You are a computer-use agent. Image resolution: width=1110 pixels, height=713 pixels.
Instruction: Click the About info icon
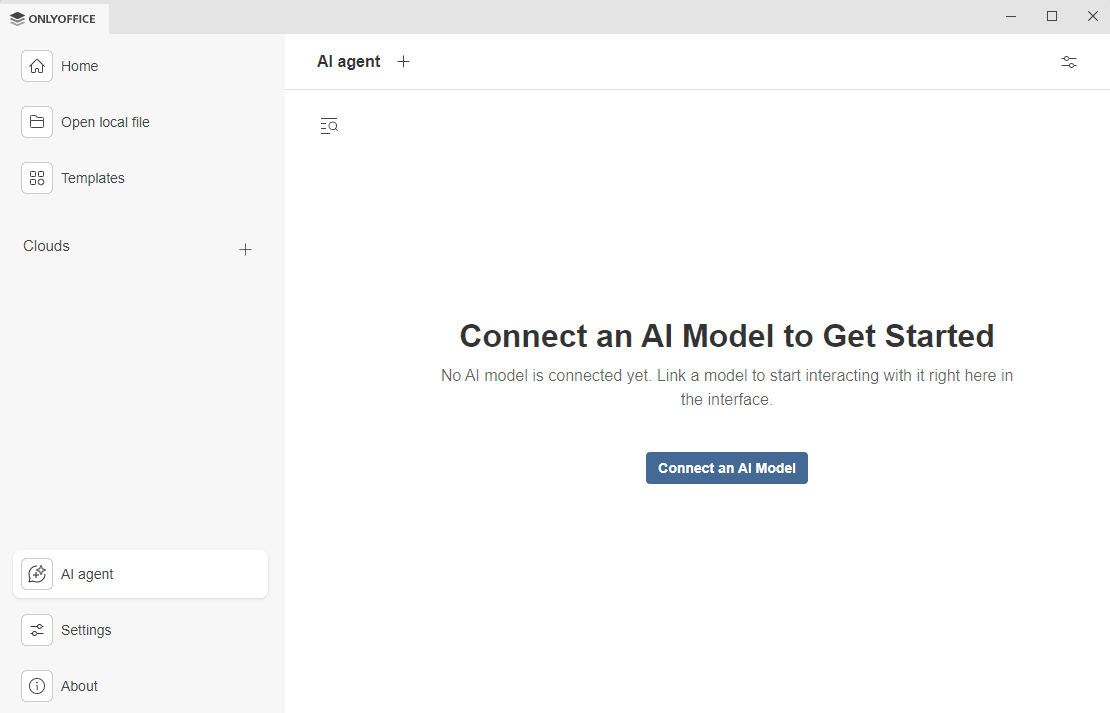point(36,685)
